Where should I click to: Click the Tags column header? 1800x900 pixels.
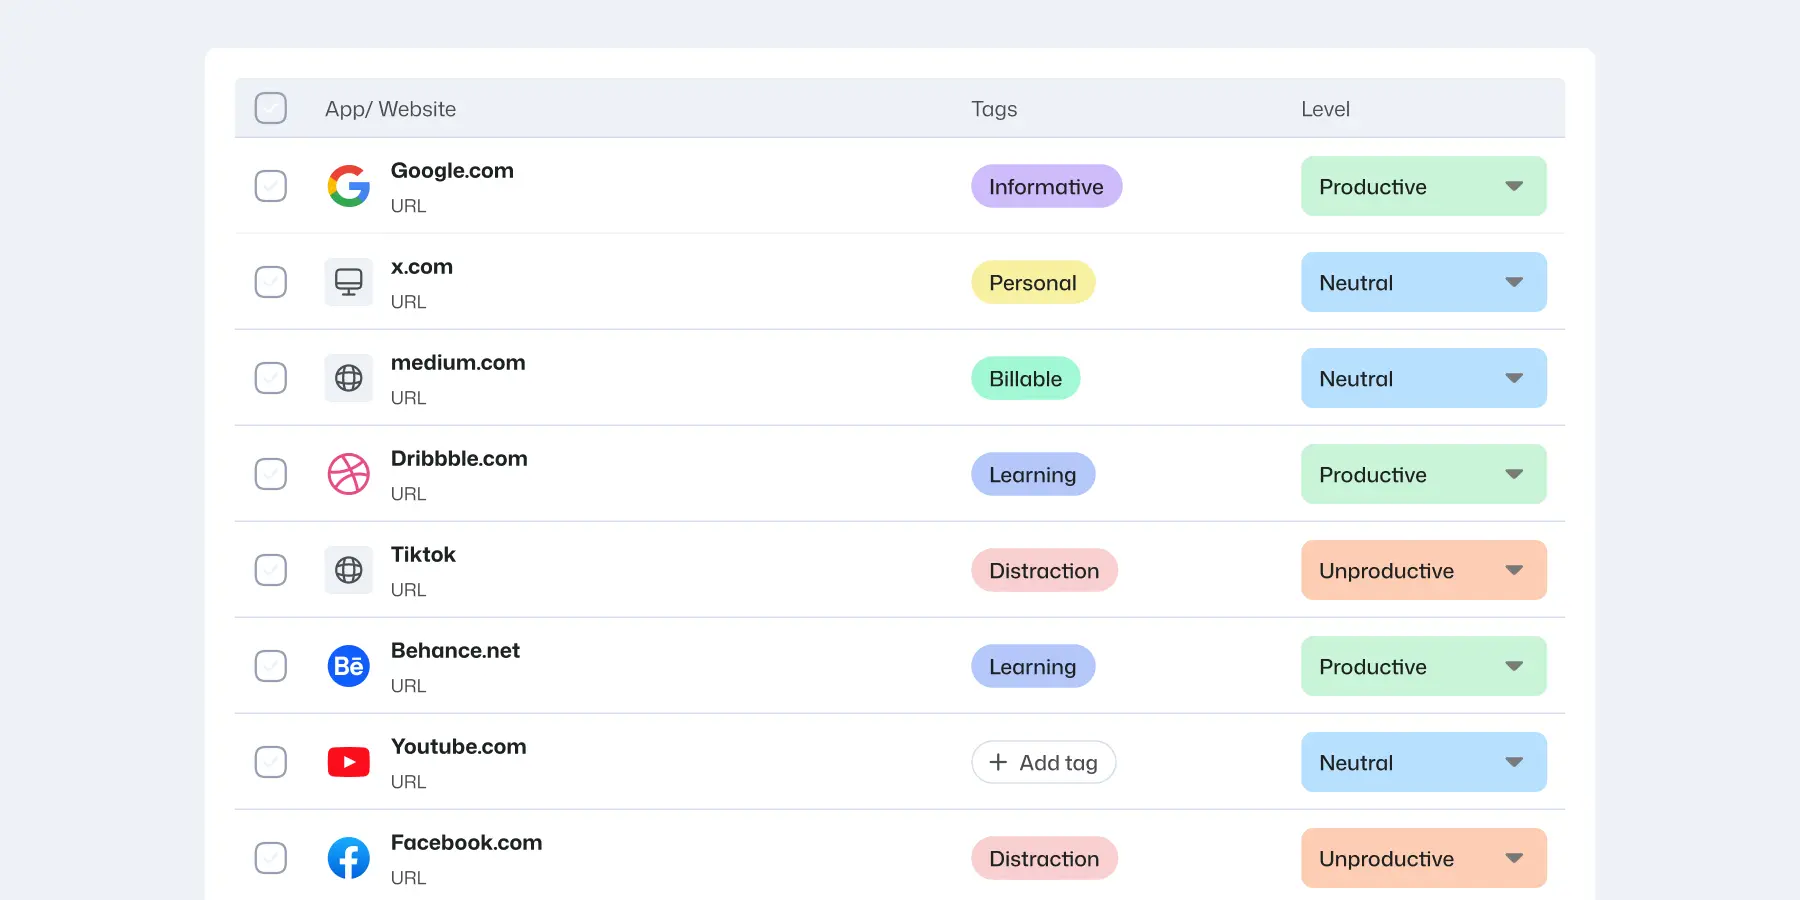coord(994,109)
